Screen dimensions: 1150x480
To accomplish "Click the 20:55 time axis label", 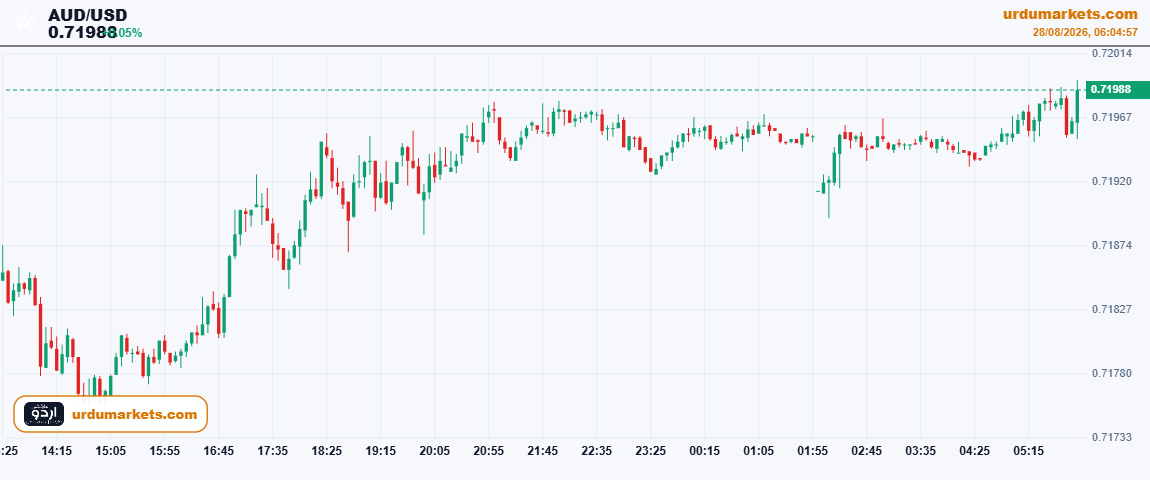I will point(488,451).
